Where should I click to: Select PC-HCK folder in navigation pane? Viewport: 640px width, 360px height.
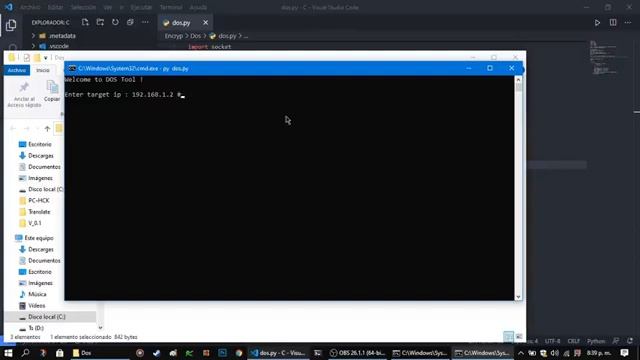click(x=38, y=200)
